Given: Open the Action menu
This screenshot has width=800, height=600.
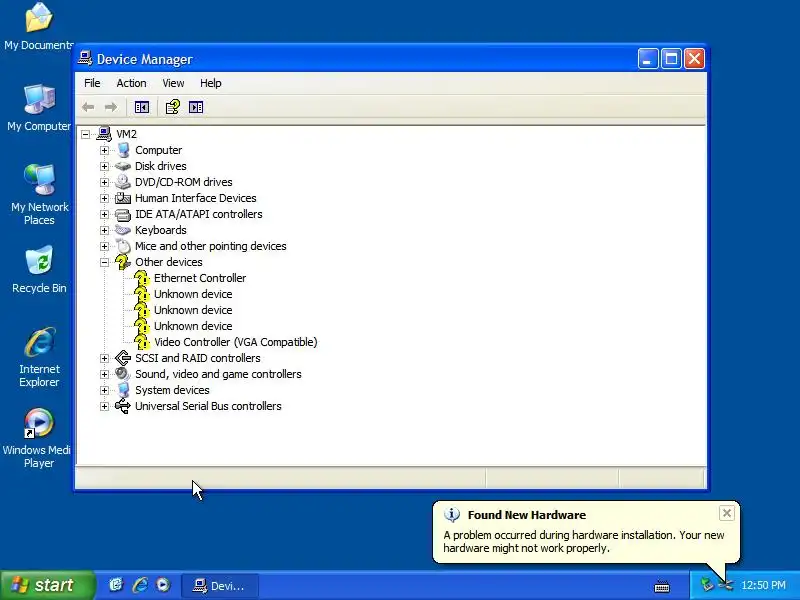Looking at the screenshot, I should tap(131, 83).
